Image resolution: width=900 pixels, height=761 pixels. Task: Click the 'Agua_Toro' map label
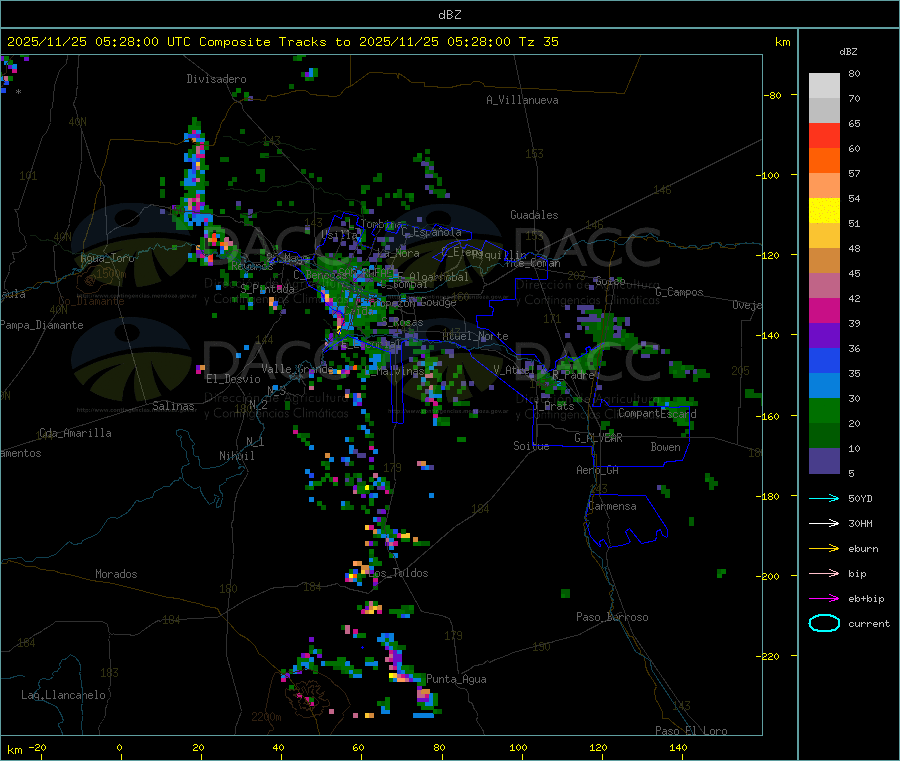point(107,258)
